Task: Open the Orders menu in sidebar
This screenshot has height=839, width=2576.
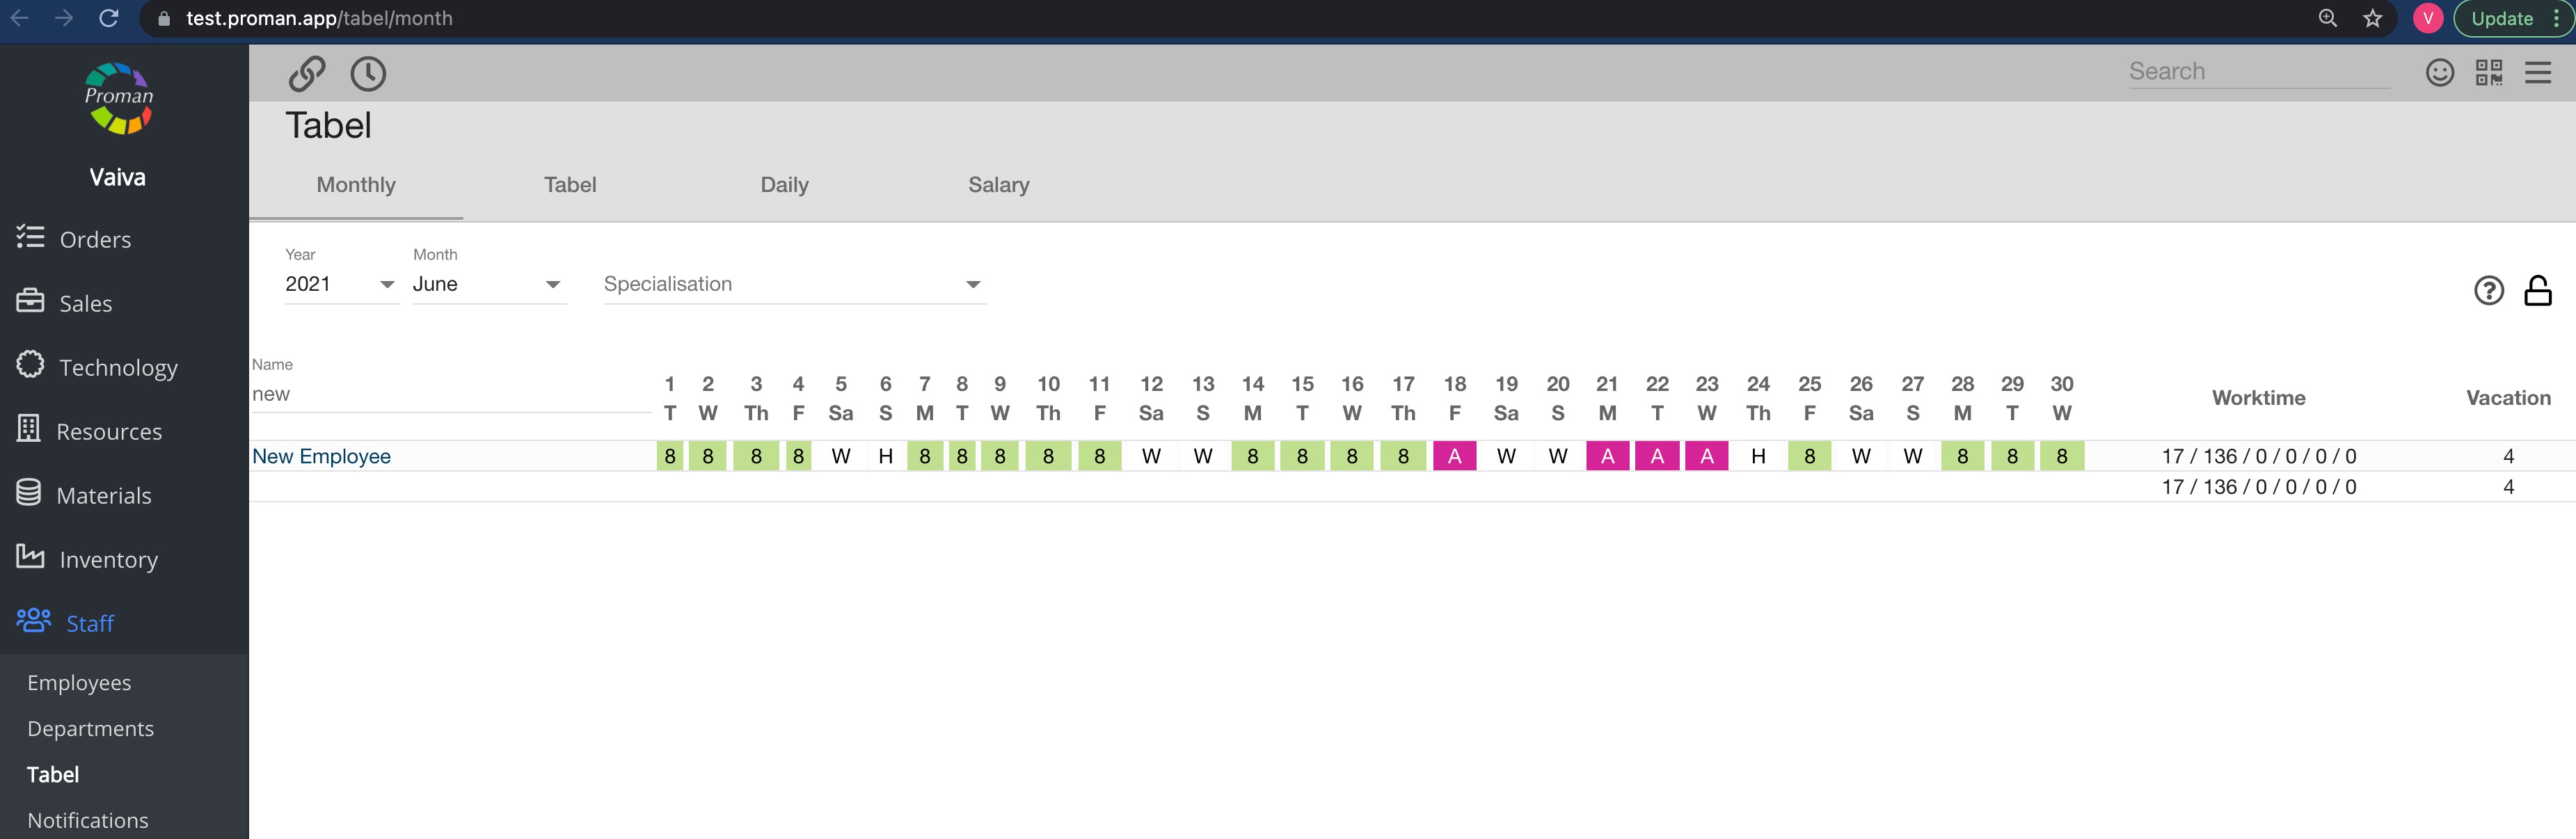Action: pos(95,240)
